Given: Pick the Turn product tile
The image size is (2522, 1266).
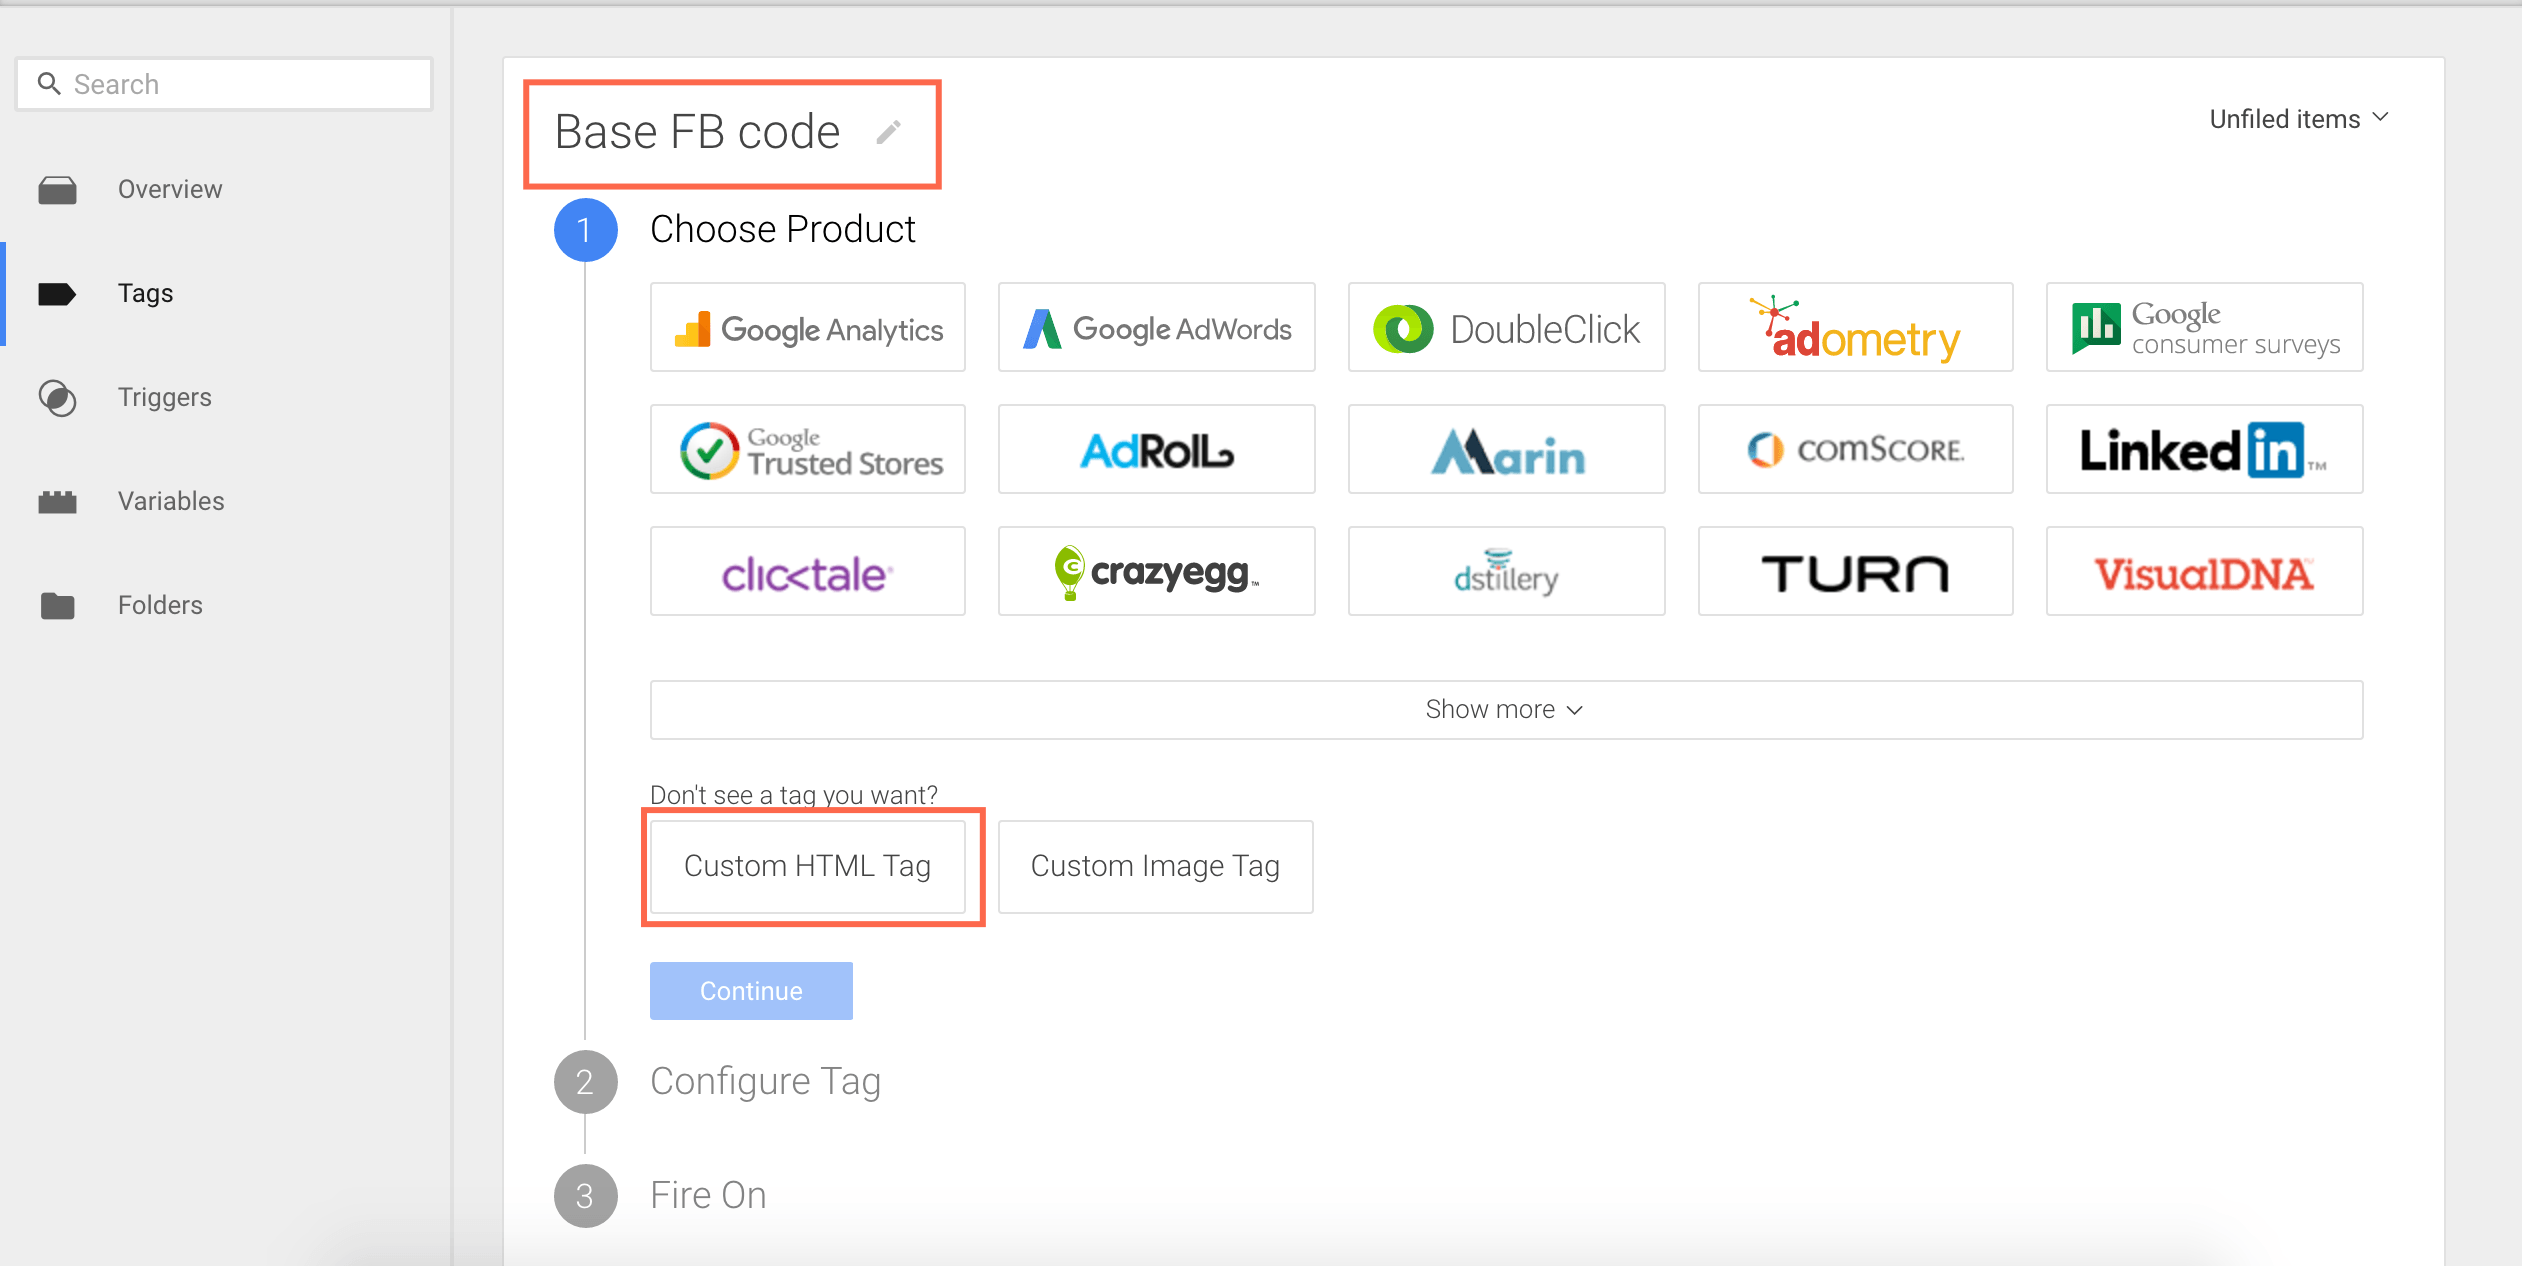Looking at the screenshot, I should [x=1856, y=571].
